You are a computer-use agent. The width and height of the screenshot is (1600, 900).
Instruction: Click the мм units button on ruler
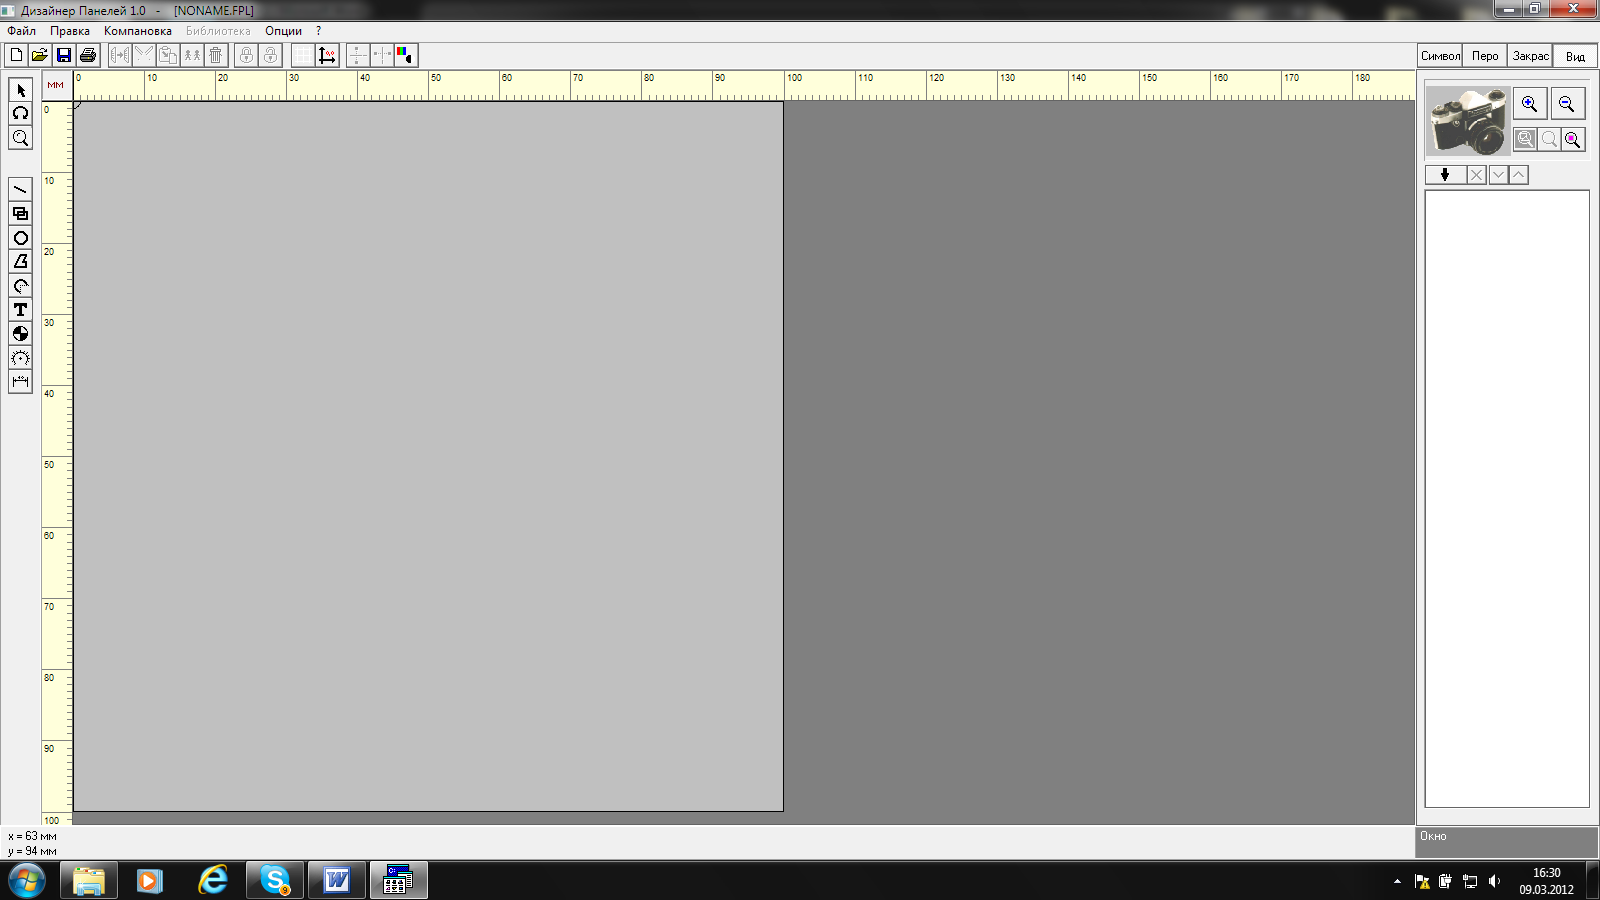[x=56, y=85]
